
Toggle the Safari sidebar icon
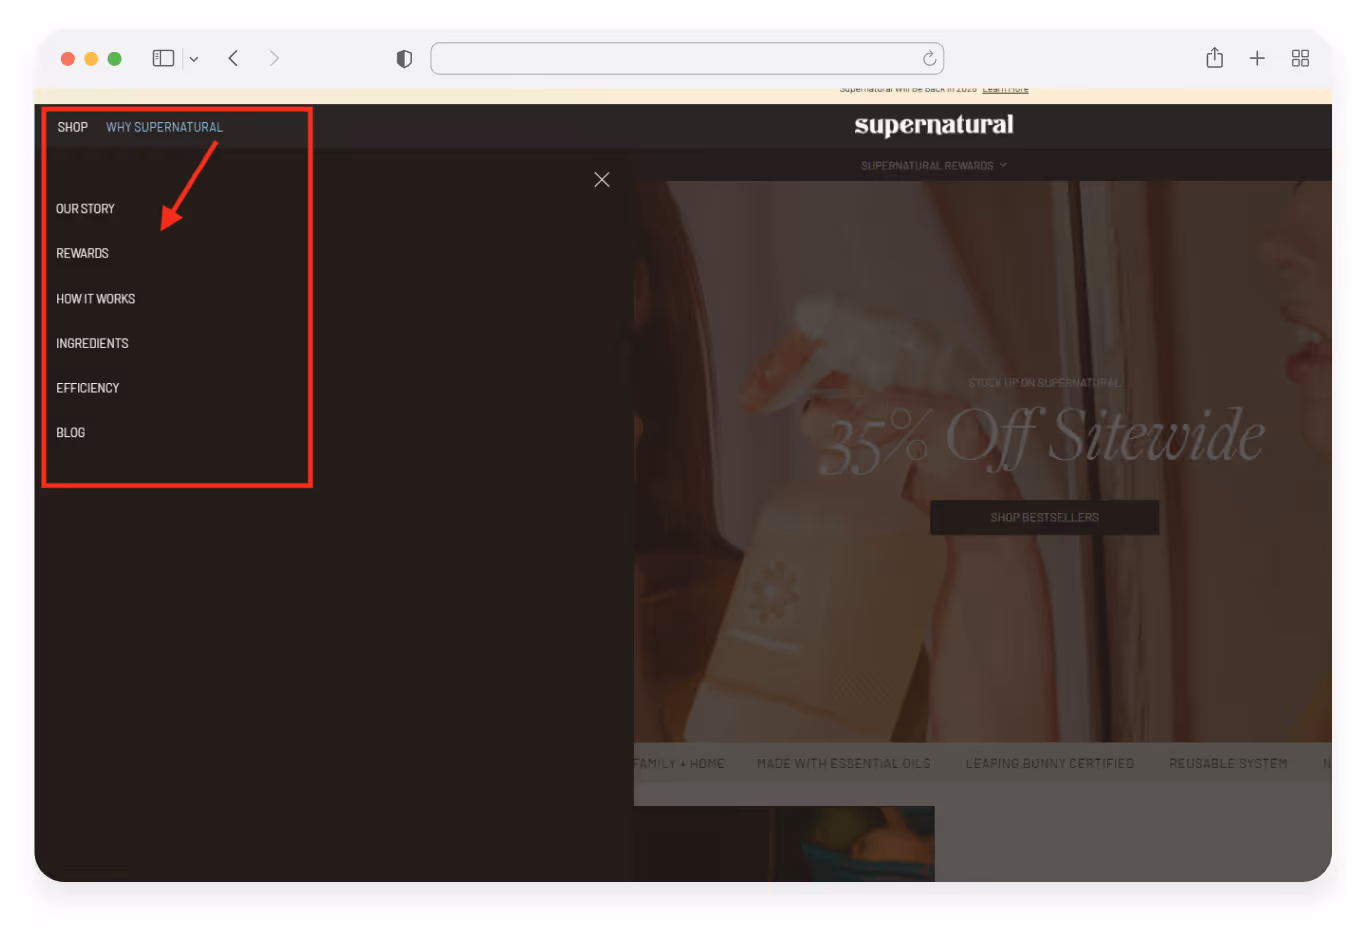(163, 58)
